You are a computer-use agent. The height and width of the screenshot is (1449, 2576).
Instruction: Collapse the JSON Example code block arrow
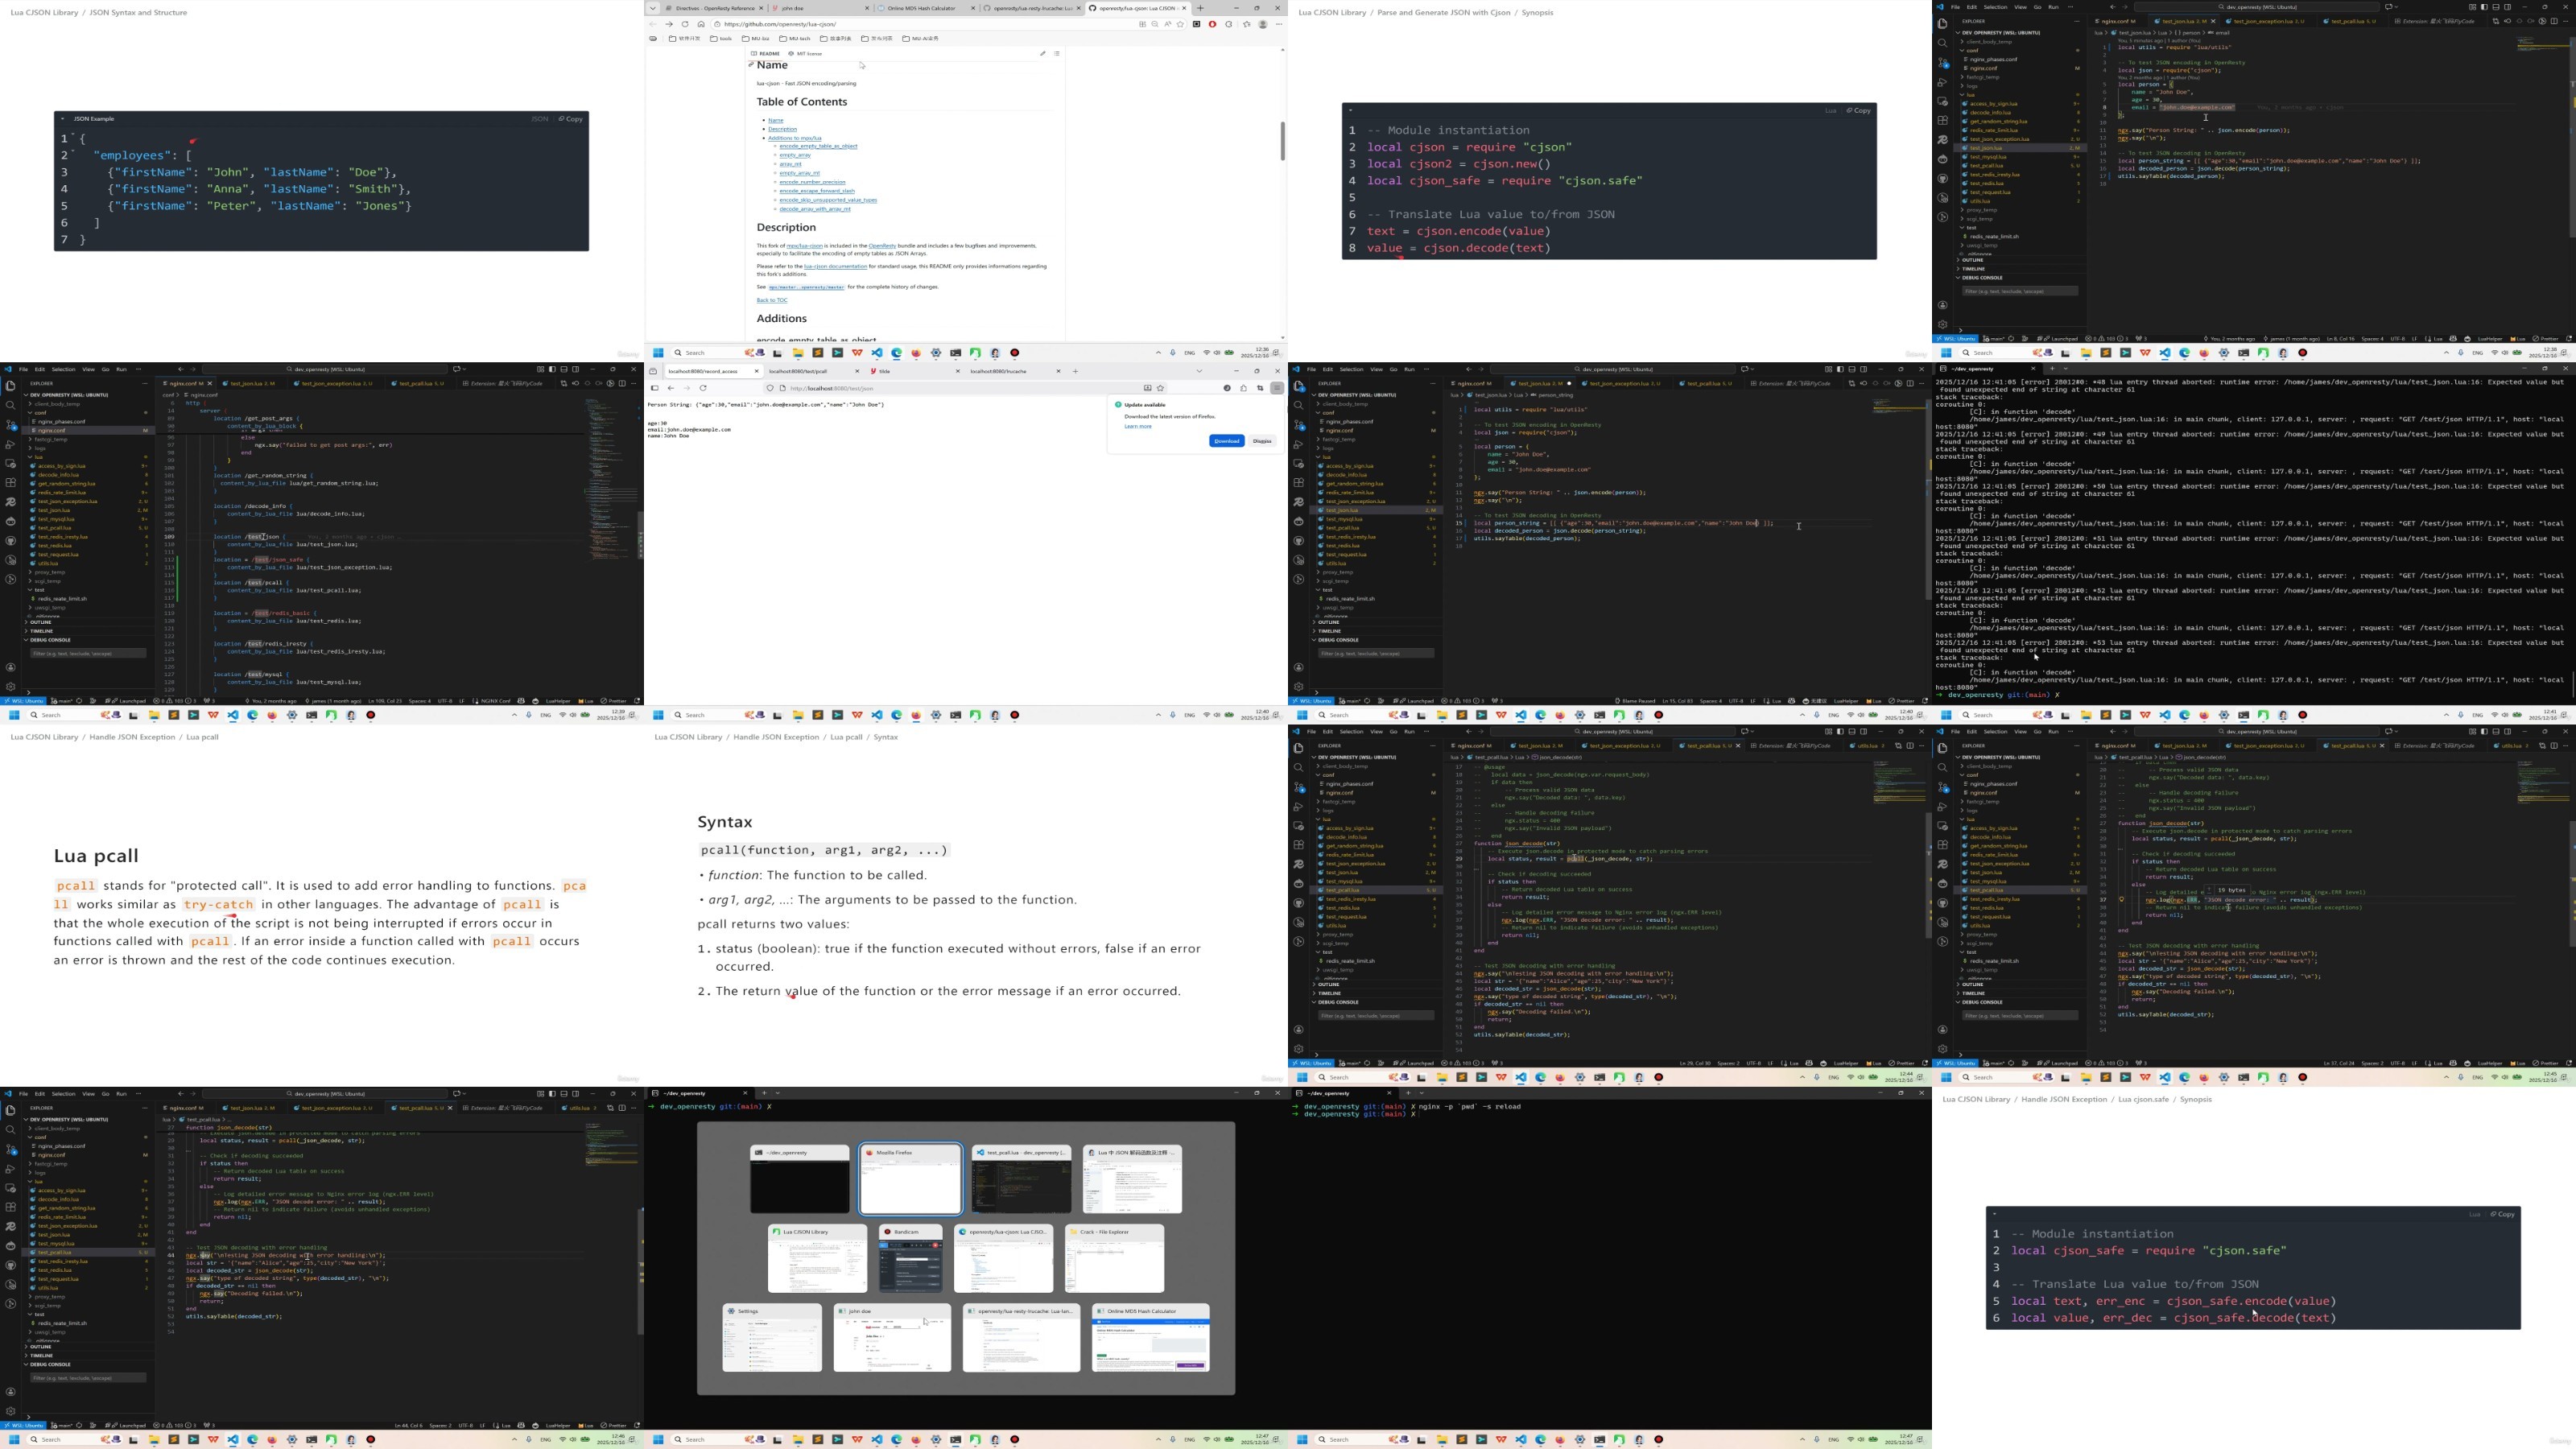(x=62, y=119)
